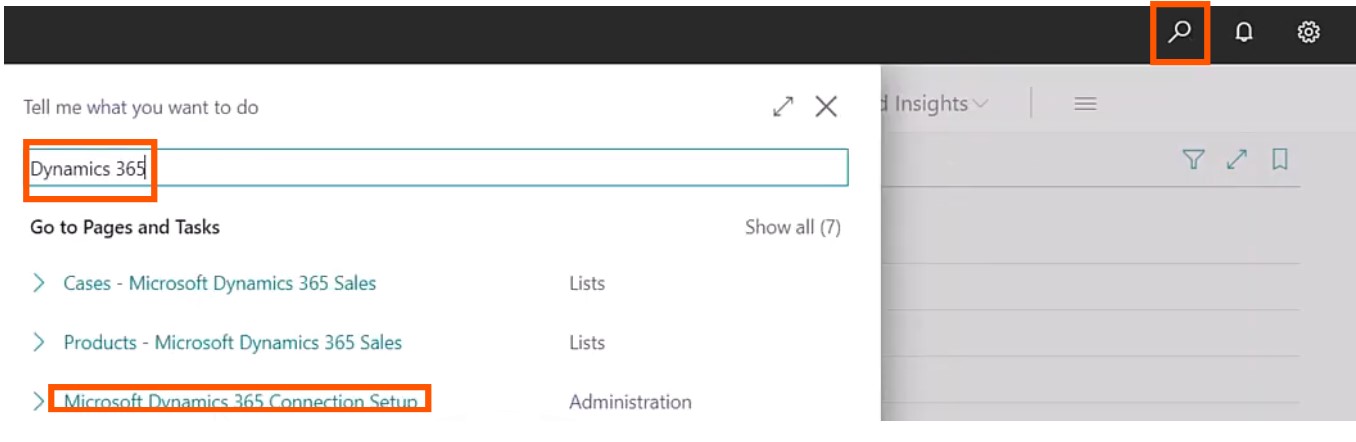Click the bookmark icon
The width and height of the screenshot is (1356, 442).
pyautogui.click(x=1279, y=160)
